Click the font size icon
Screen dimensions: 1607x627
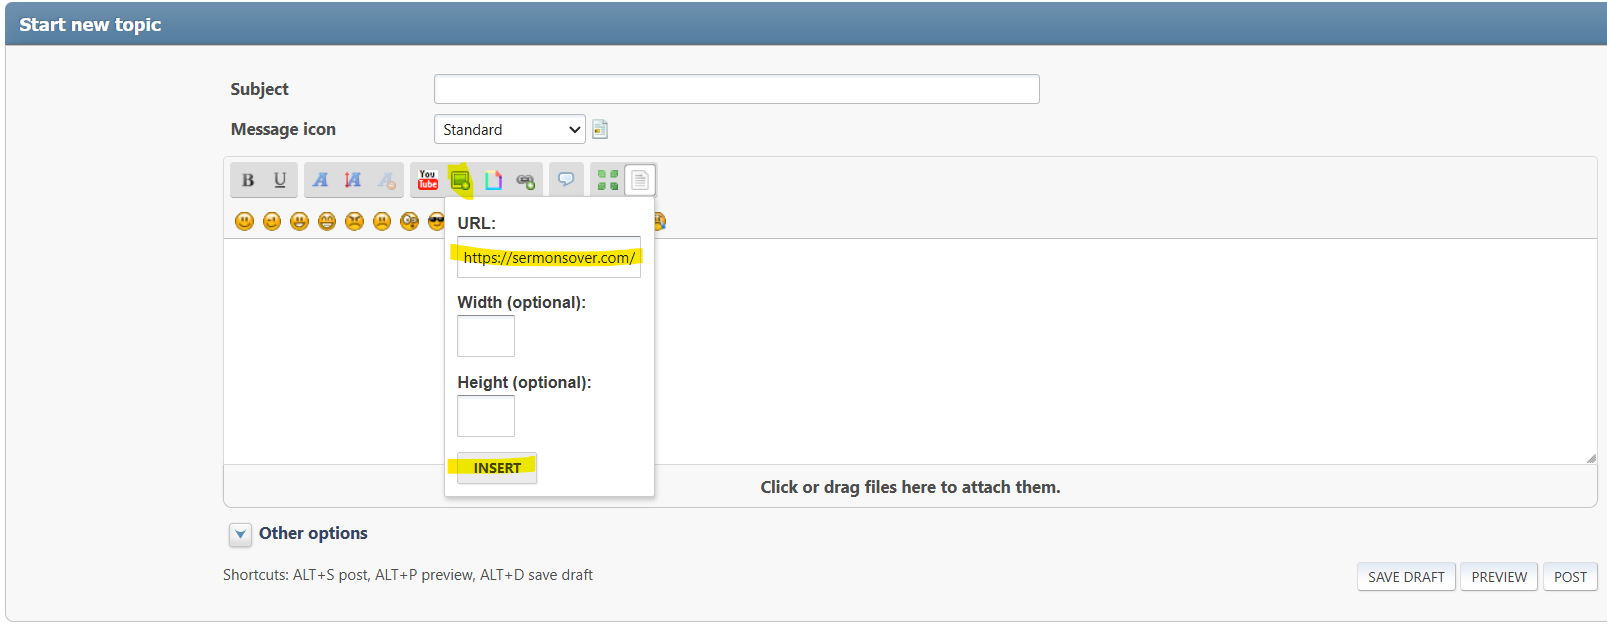click(353, 180)
